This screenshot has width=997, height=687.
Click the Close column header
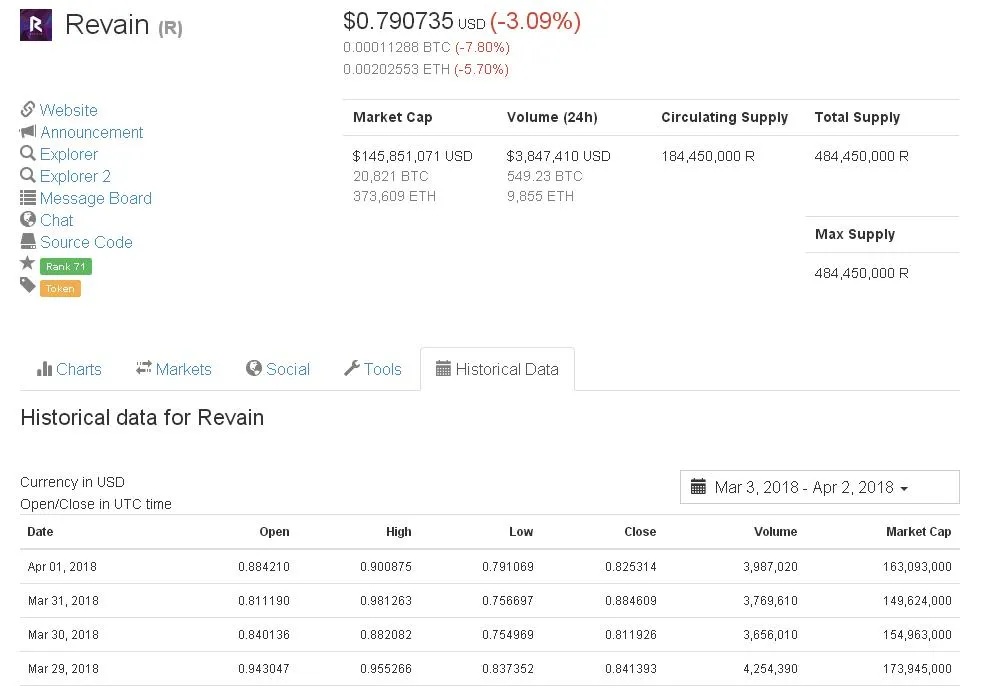point(640,532)
